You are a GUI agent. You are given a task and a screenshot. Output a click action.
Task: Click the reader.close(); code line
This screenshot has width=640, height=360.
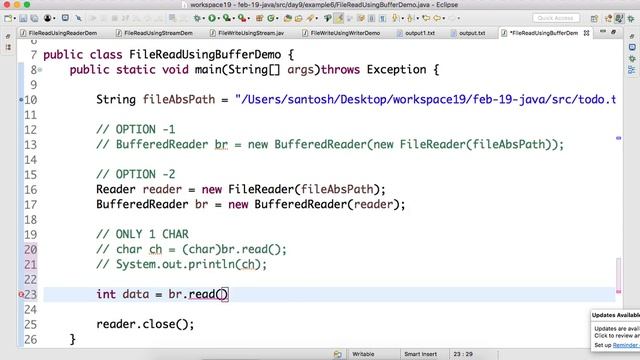tap(145, 324)
